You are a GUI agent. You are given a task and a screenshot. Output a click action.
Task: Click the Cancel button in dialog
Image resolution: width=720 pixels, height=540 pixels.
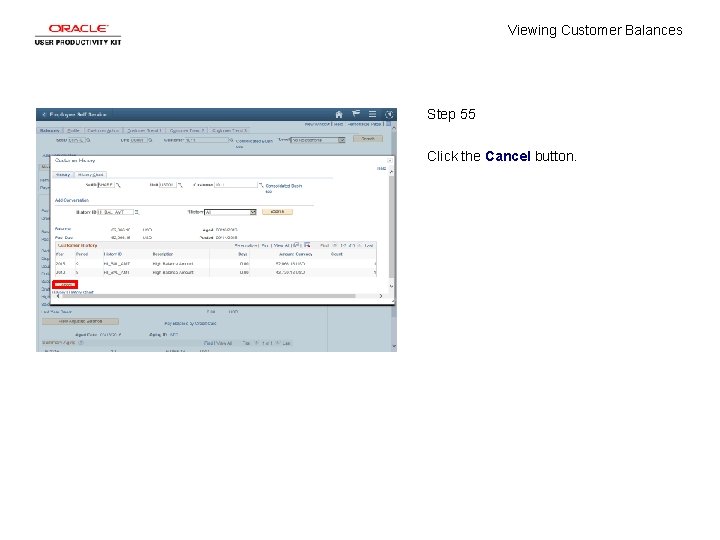[x=65, y=285]
